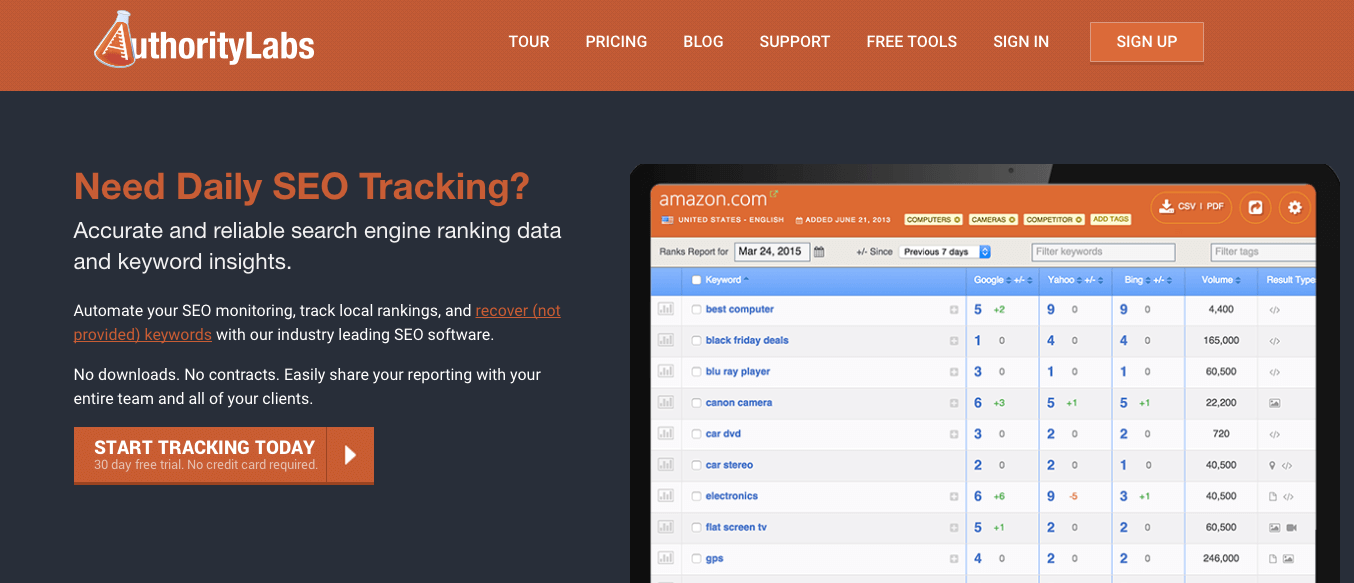The width and height of the screenshot is (1354, 583).
Task: Check the blu ray player checkbox
Action: click(696, 372)
